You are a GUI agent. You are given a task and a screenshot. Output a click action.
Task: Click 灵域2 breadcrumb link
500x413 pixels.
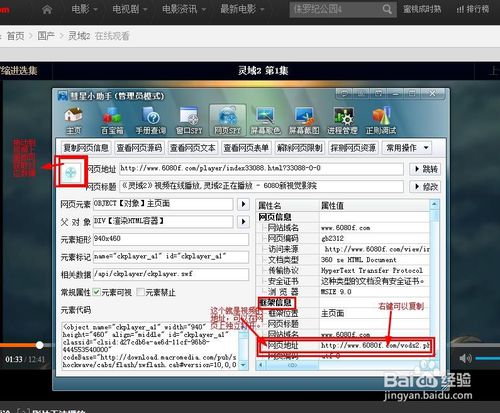click(79, 36)
